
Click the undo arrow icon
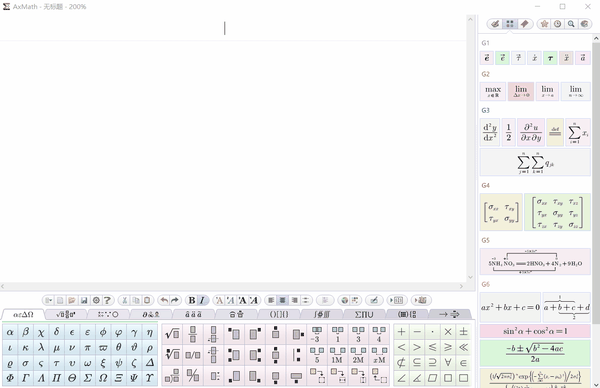(164, 300)
